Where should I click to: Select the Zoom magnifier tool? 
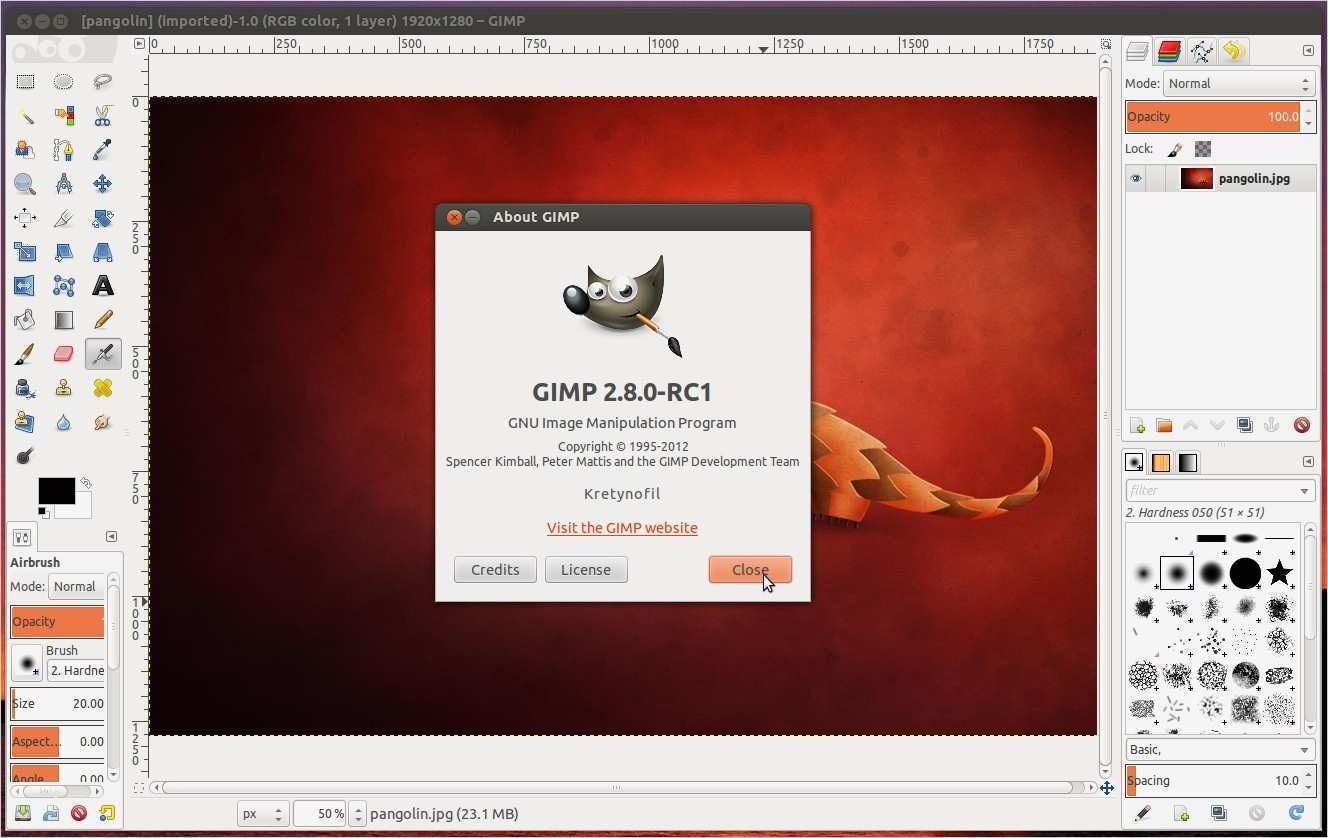(x=25, y=184)
